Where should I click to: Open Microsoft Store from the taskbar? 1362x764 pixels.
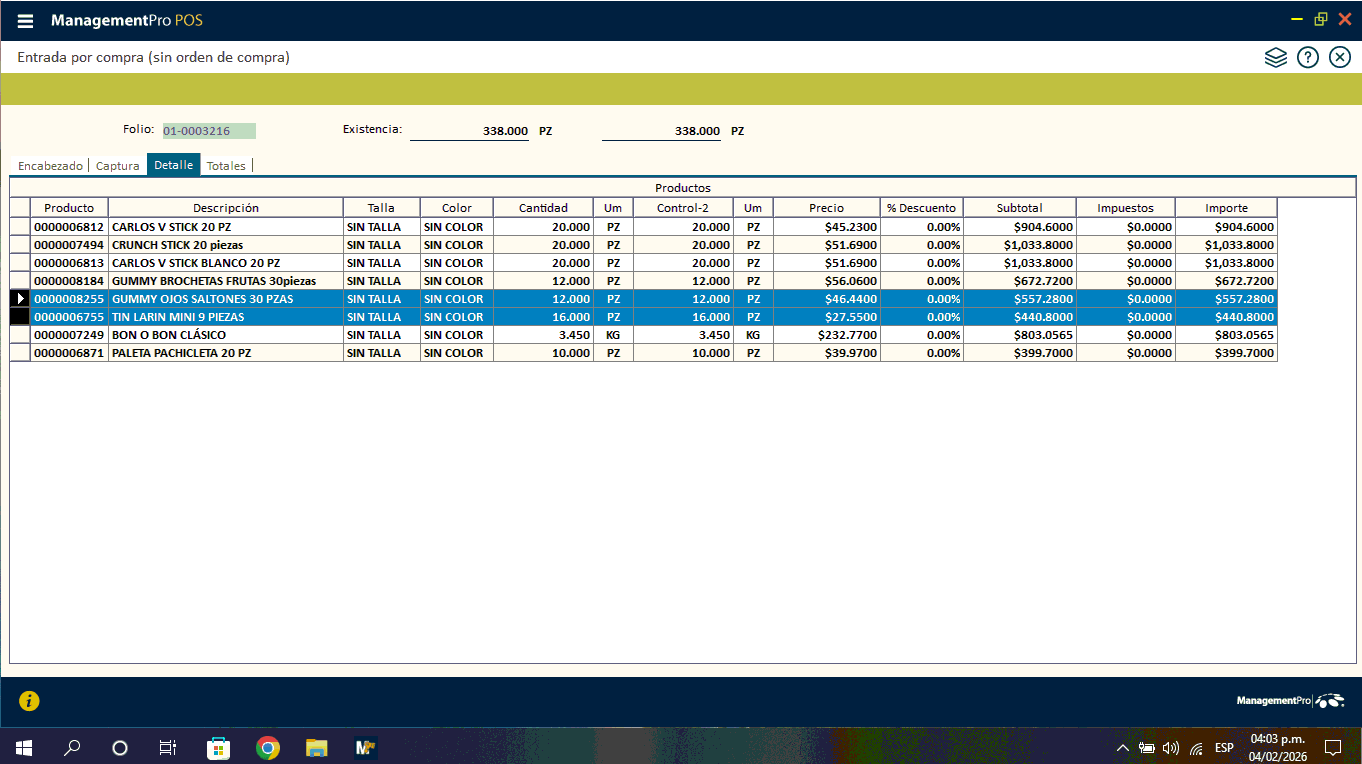click(x=218, y=747)
